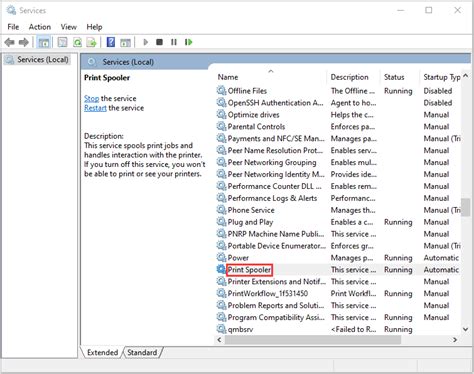Click the Stop Service square button
This screenshot has height=374, width=474.
159,42
